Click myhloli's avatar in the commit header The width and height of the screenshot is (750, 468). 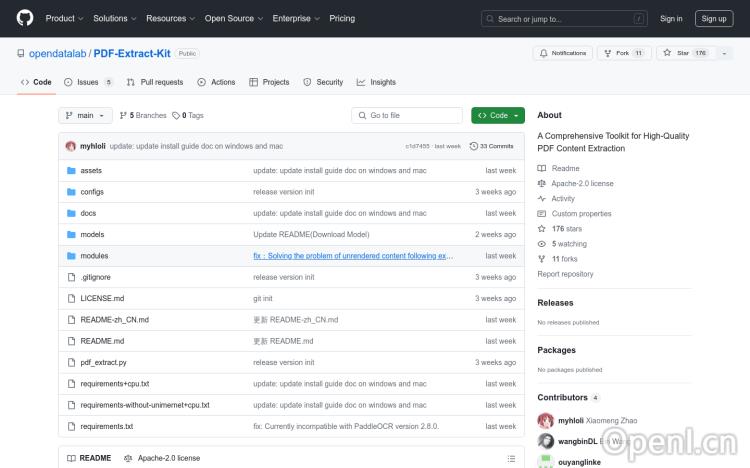point(71,146)
